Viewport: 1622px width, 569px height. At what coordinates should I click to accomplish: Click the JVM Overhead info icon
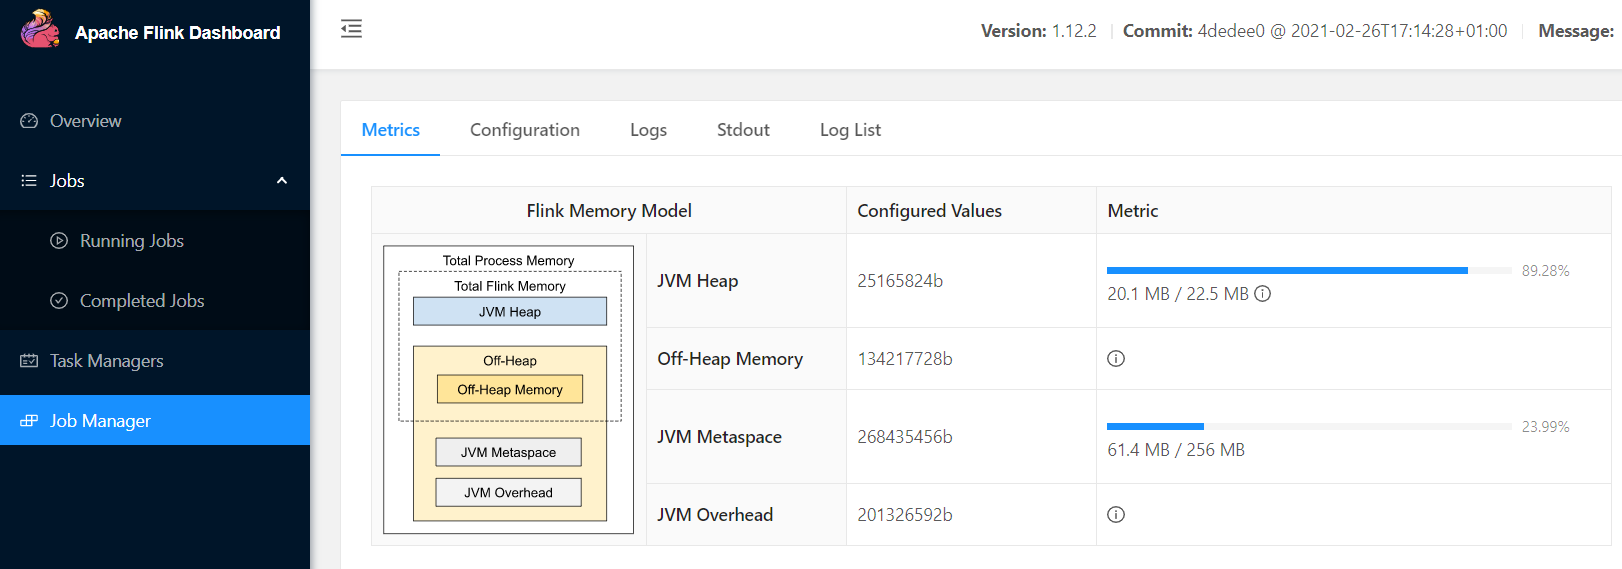[1116, 515]
